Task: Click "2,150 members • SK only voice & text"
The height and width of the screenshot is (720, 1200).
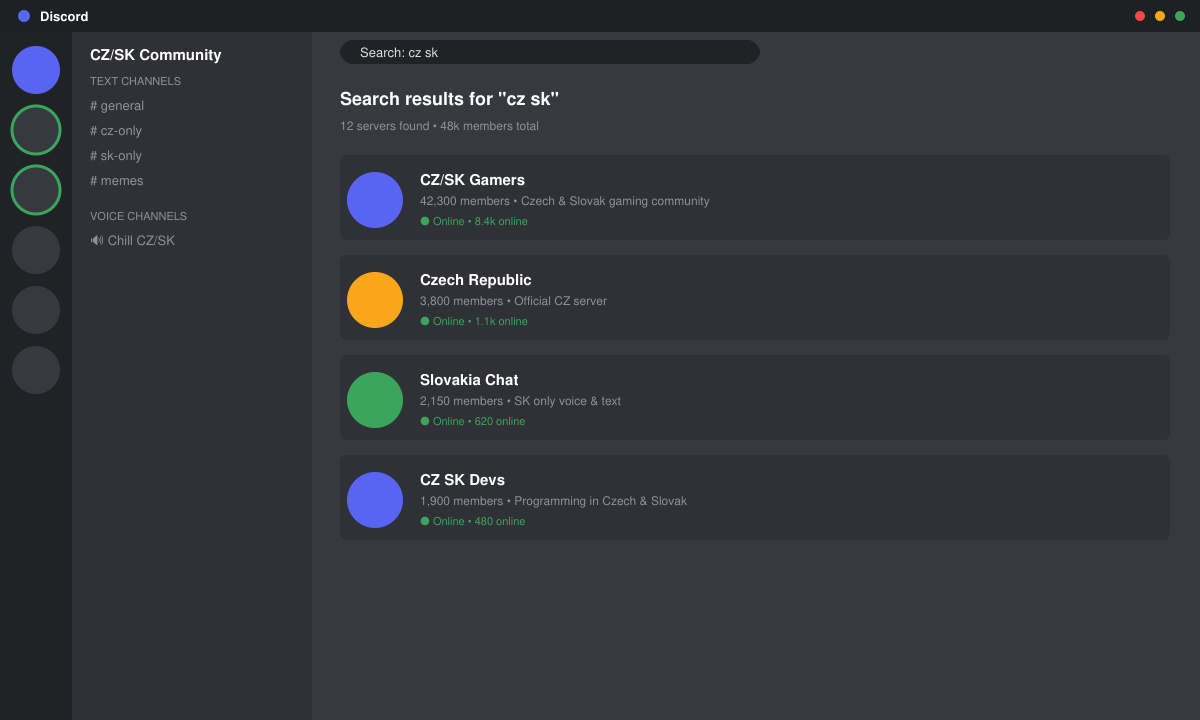Action: (520, 401)
